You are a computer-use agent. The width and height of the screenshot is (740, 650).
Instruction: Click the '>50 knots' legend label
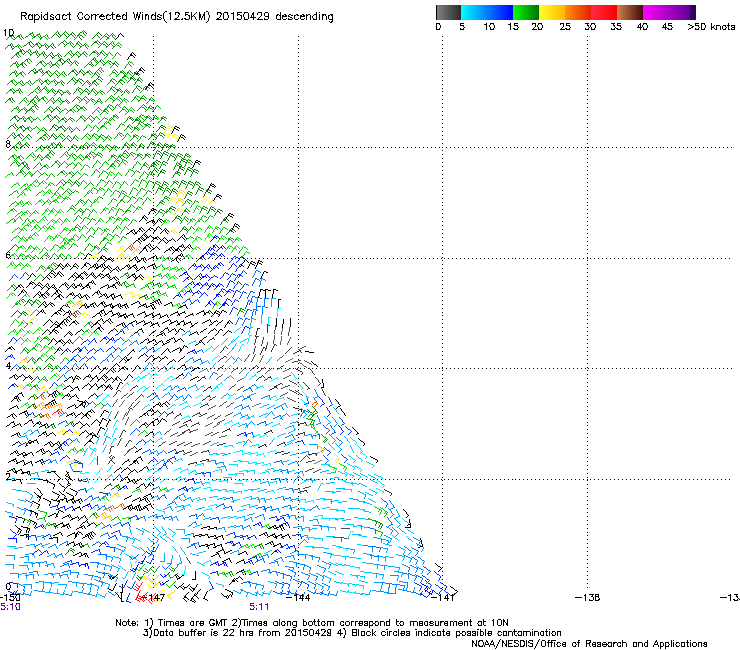click(711, 27)
